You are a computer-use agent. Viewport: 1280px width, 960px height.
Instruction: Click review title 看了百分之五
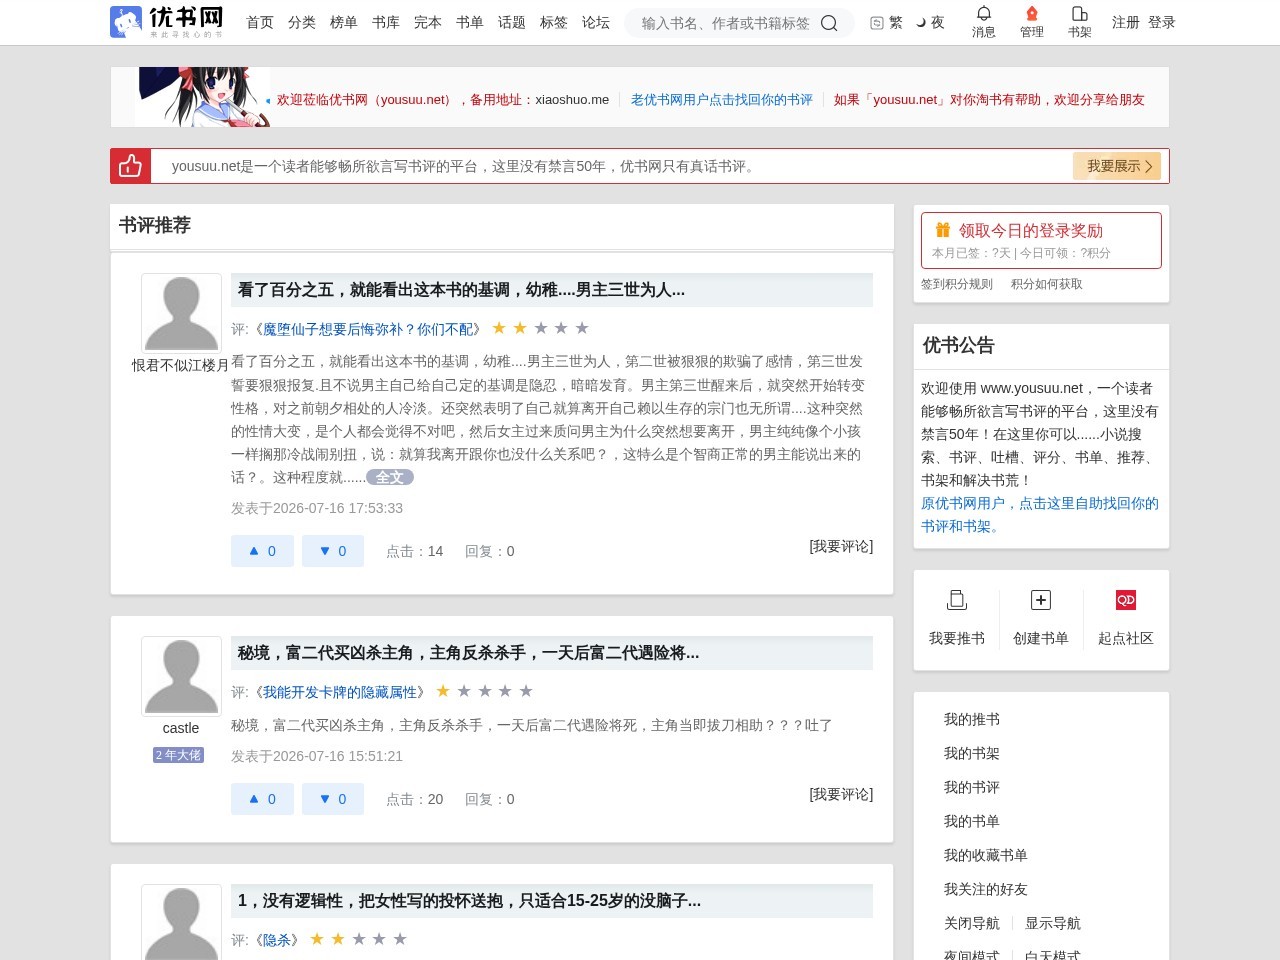(x=461, y=289)
